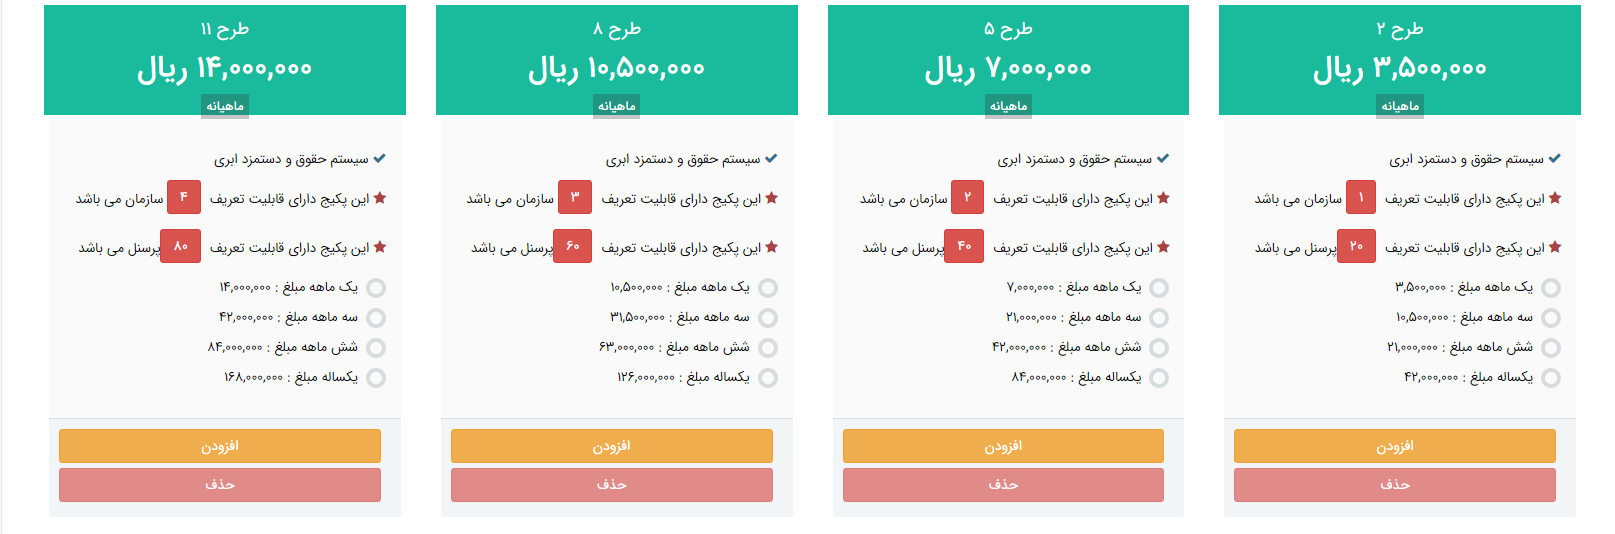
Task: Click star beside سازمان feature in طرح ۲
Action: (x=1555, y=198)
